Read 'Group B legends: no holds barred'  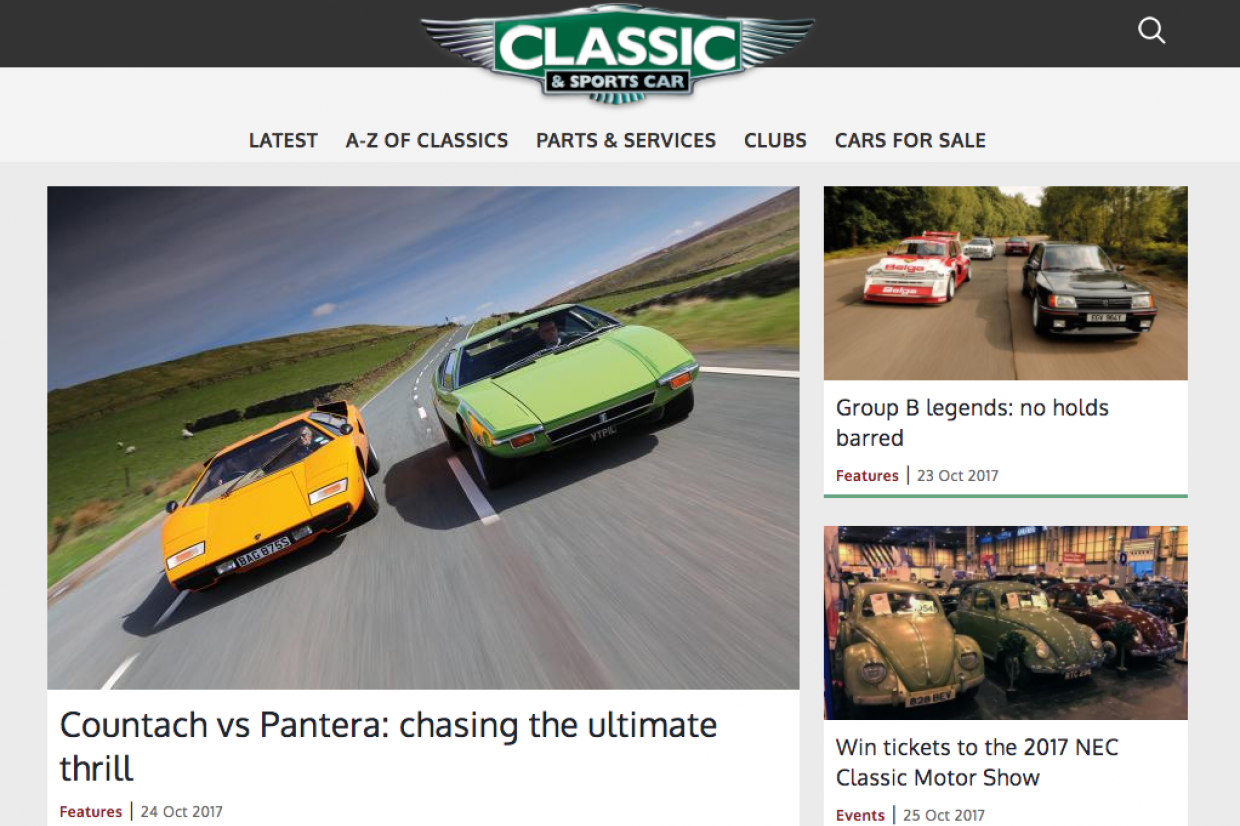click(972, 423)
